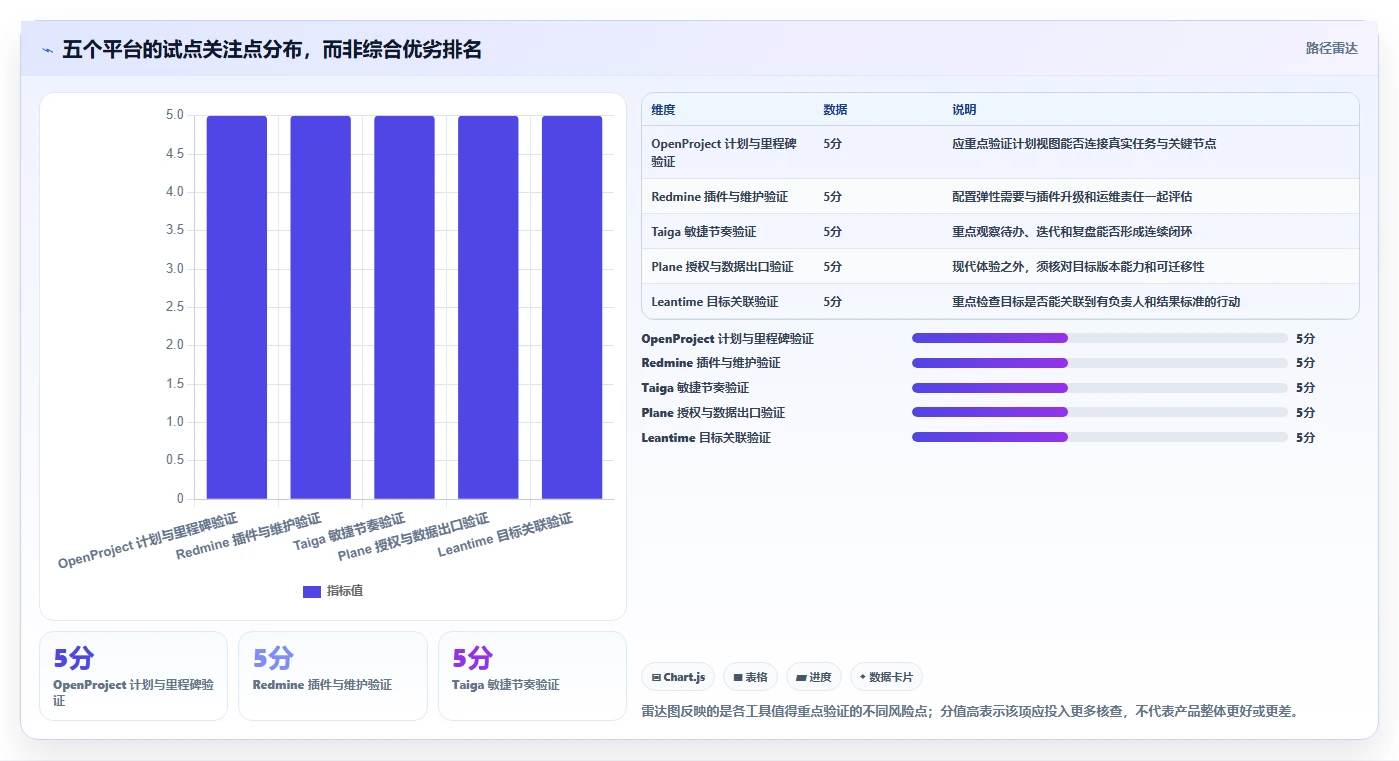
Task: Click the Leantime axis label under chart
Action: coord(506,535)
